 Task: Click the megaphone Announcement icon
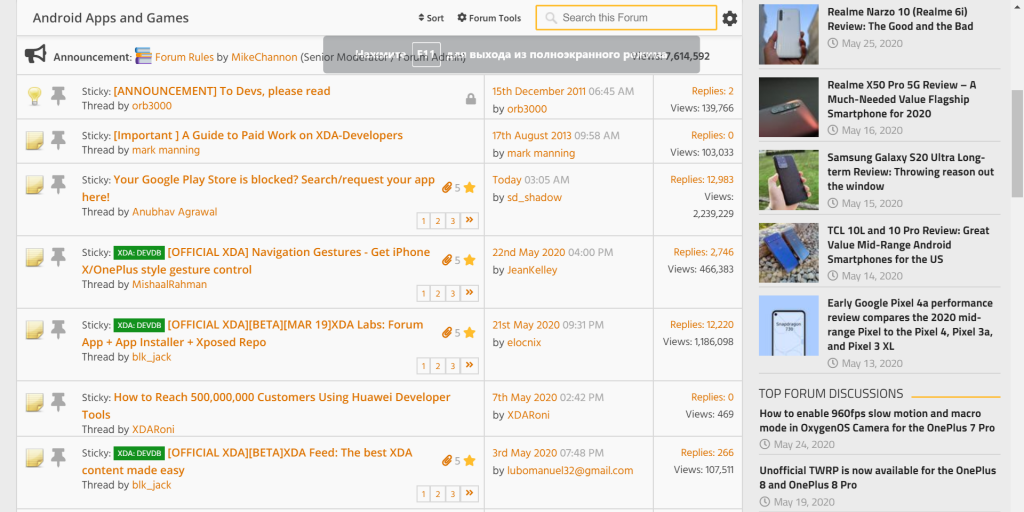pyautogui.click(x=36, y=54)
